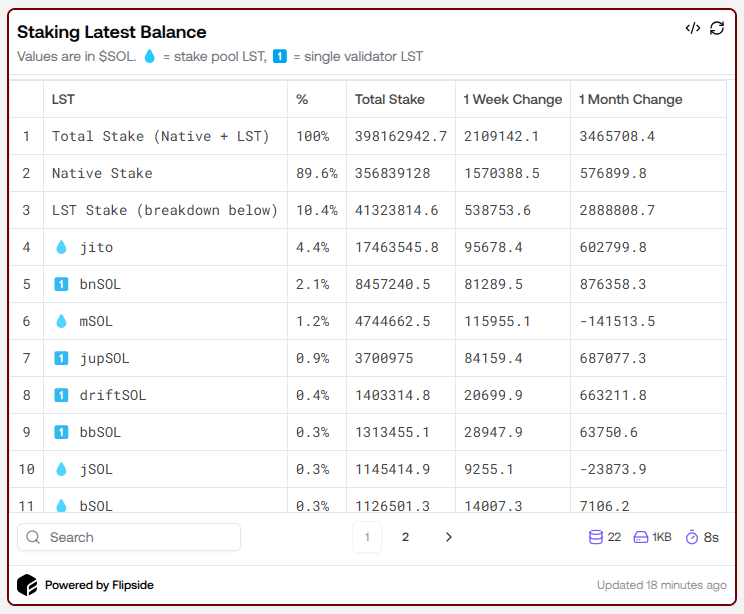Viewport: 744px width, 614px height.
Task: Select the mSOL row name cell
Action: coord(97,321)
